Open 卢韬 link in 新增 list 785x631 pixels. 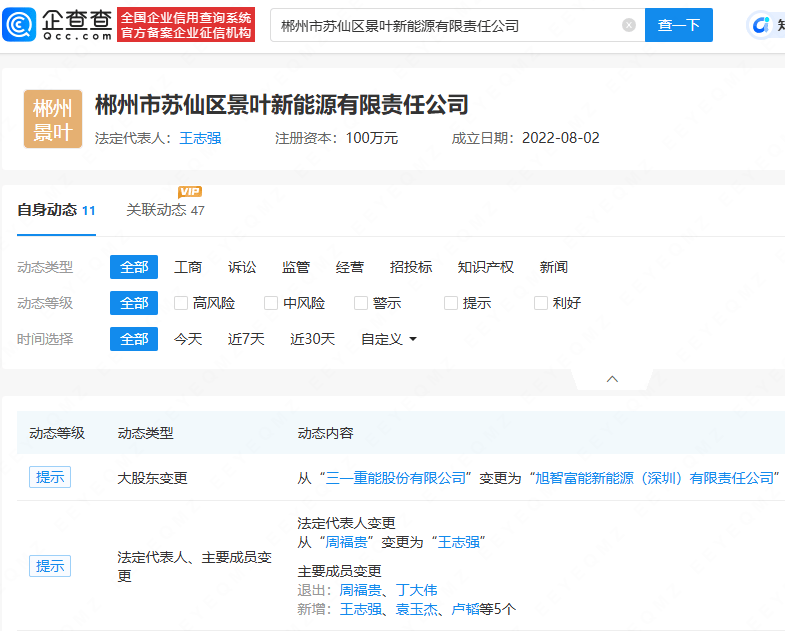coord(466,609)
